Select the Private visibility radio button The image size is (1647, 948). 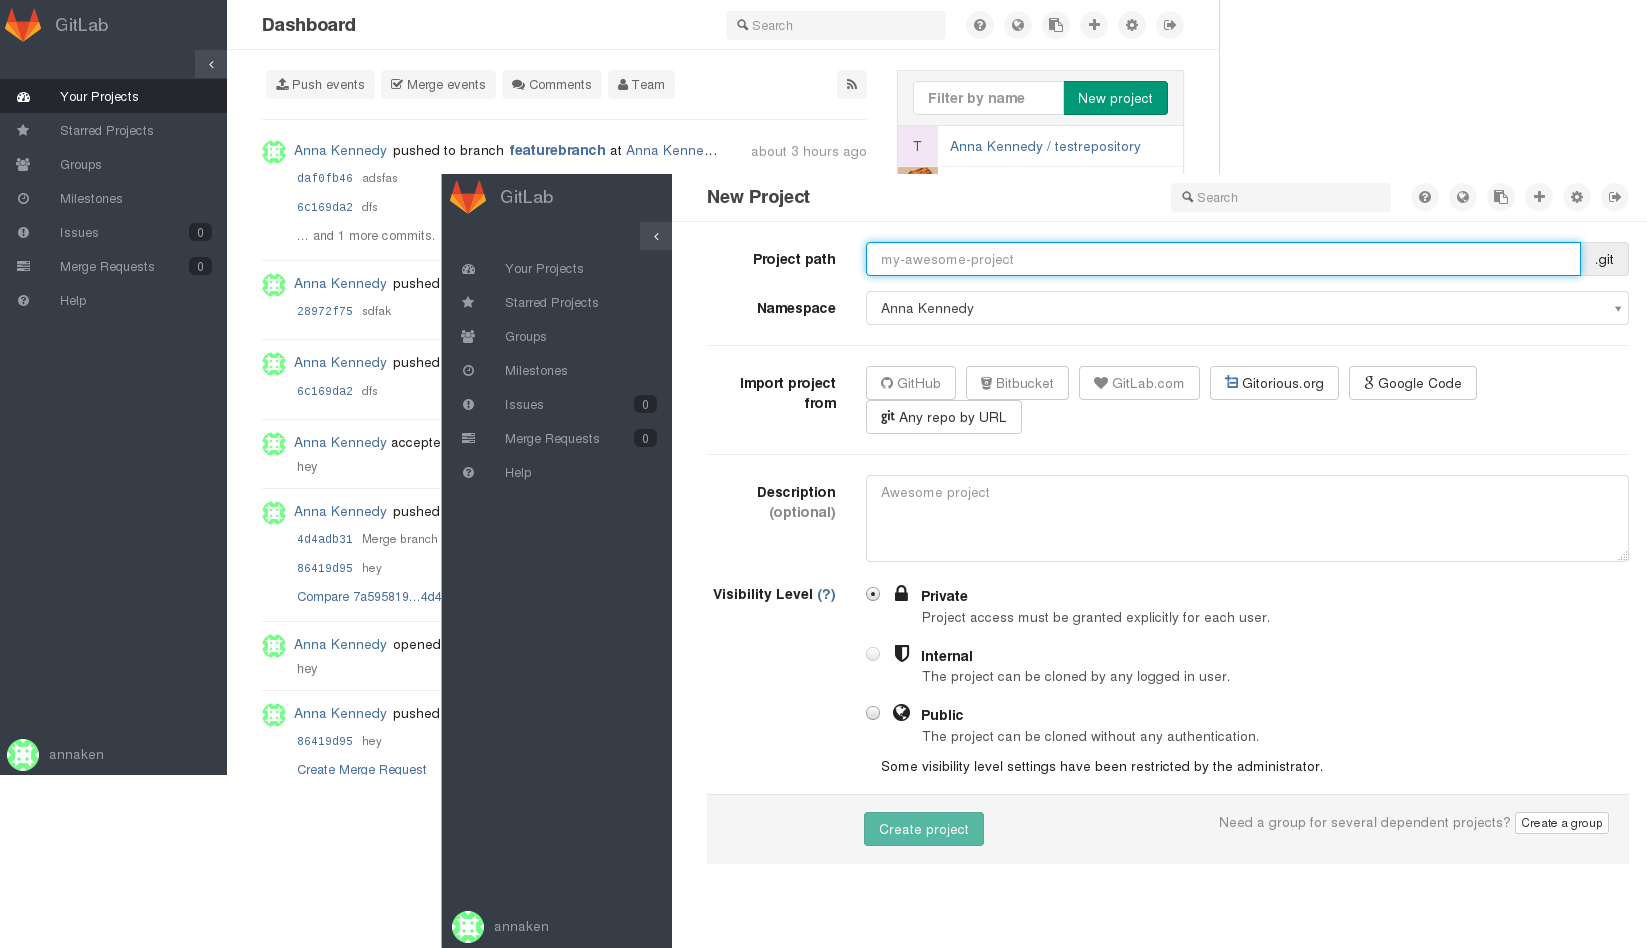click(873, 594)
